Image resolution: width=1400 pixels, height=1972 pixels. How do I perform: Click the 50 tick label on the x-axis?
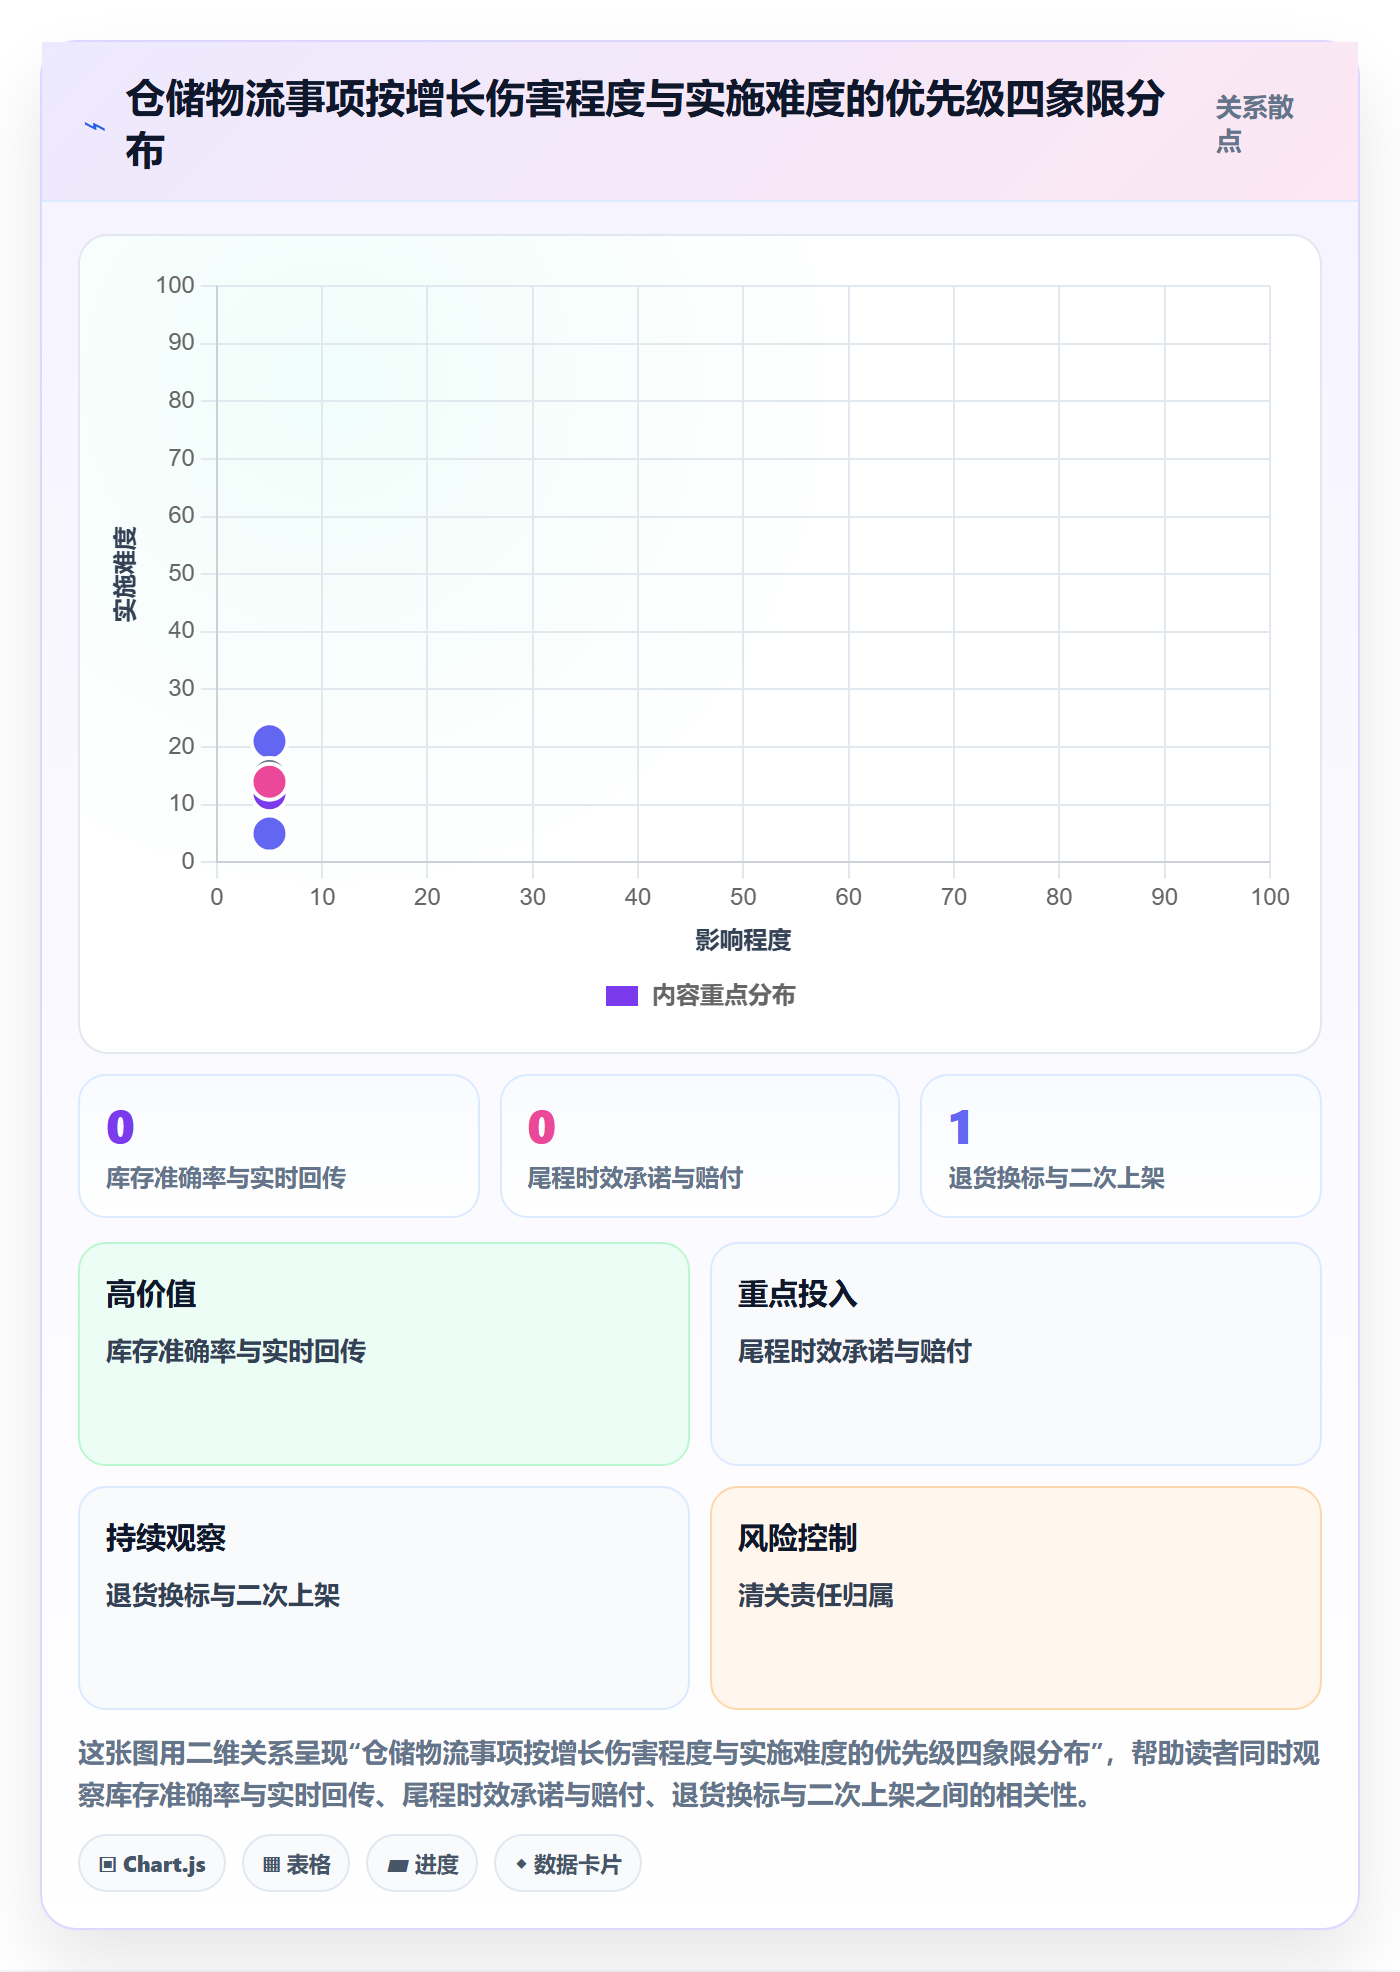[743, 897]
